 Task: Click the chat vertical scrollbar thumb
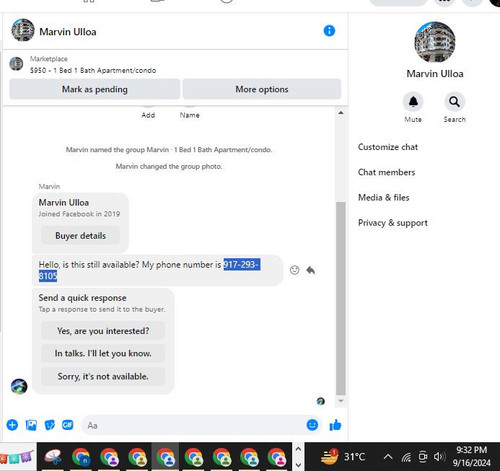pos(341,298)
